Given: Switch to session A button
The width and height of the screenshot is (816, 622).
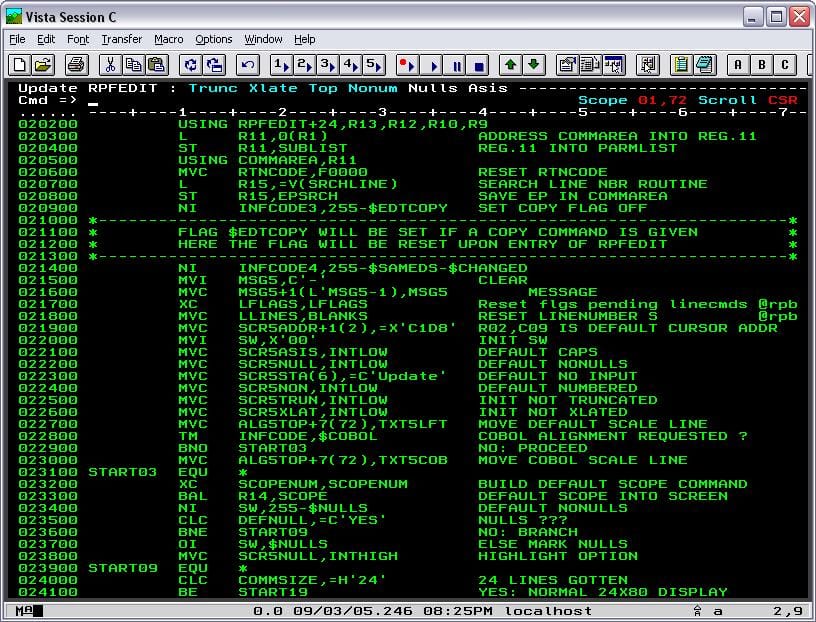Looking at the screenshot, I should coord(738,65).
